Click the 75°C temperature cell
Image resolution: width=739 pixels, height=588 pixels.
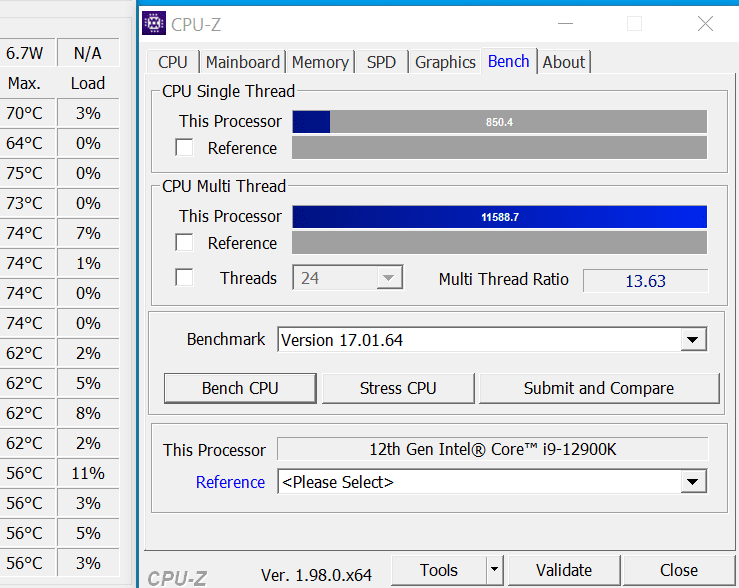pos(28,173)
